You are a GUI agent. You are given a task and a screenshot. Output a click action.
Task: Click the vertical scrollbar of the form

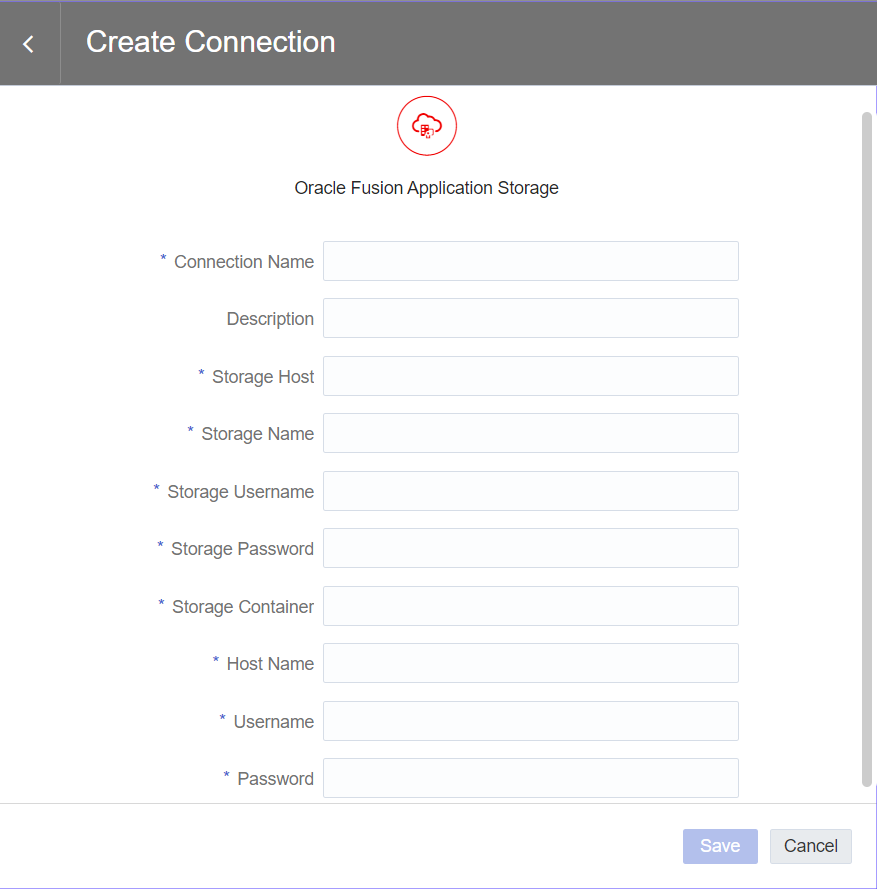(867, 450)
